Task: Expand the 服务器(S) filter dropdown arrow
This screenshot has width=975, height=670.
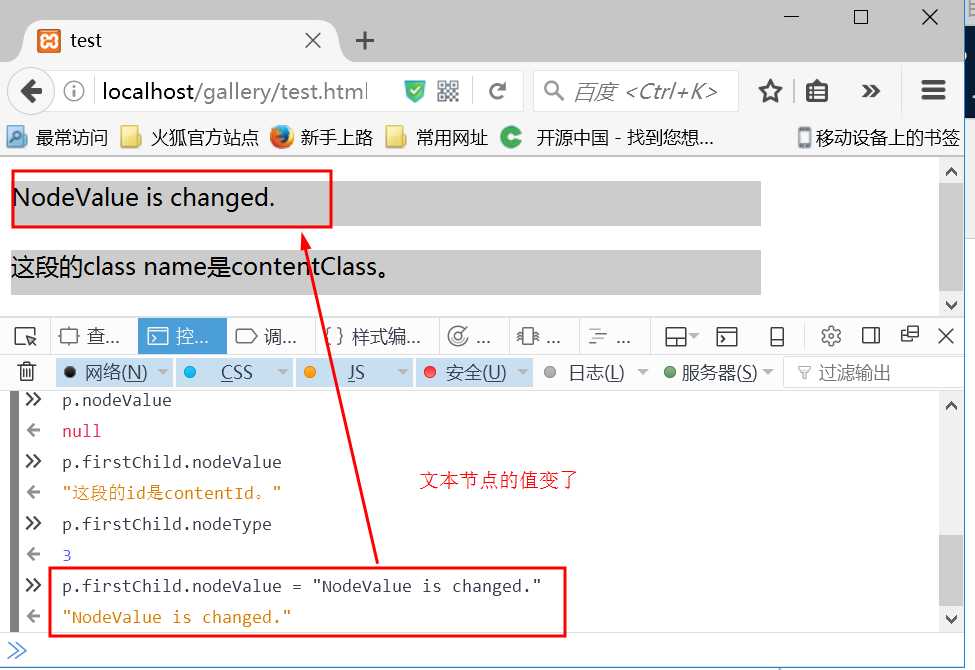Action: click(x=768, y=372)
